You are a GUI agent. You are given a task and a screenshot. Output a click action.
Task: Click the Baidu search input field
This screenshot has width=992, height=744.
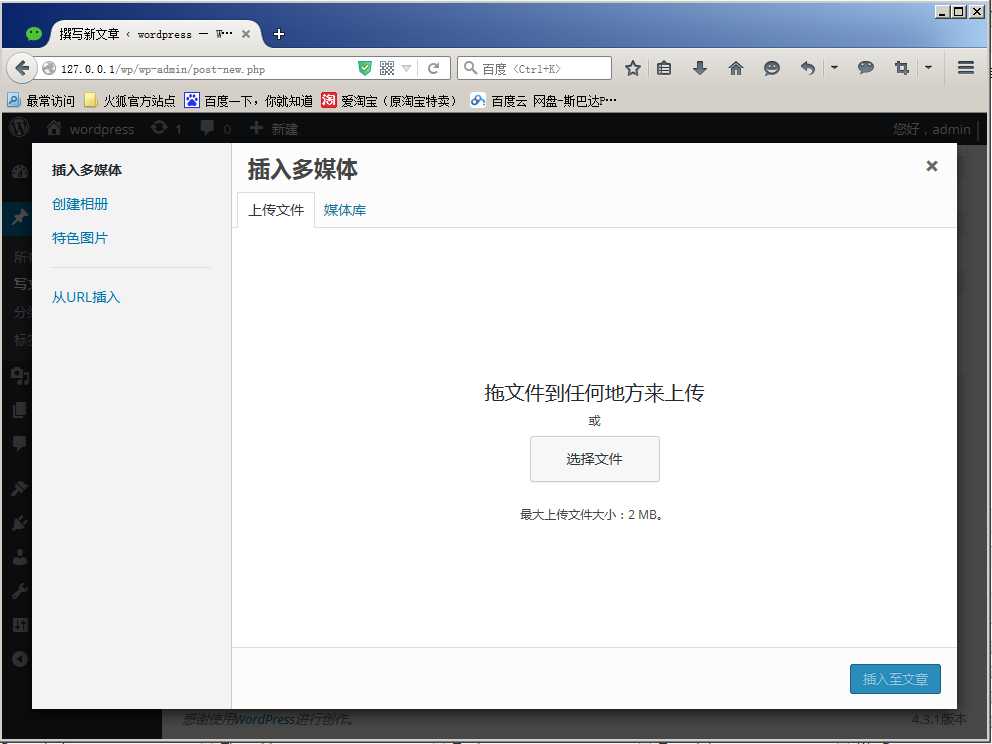point(535,68)
